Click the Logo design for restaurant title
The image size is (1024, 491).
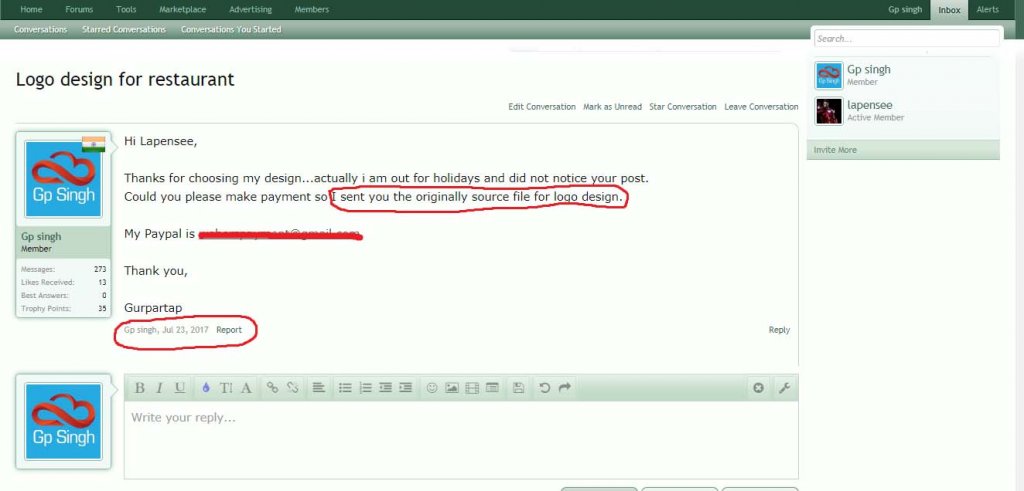click(x=125, y=80)
